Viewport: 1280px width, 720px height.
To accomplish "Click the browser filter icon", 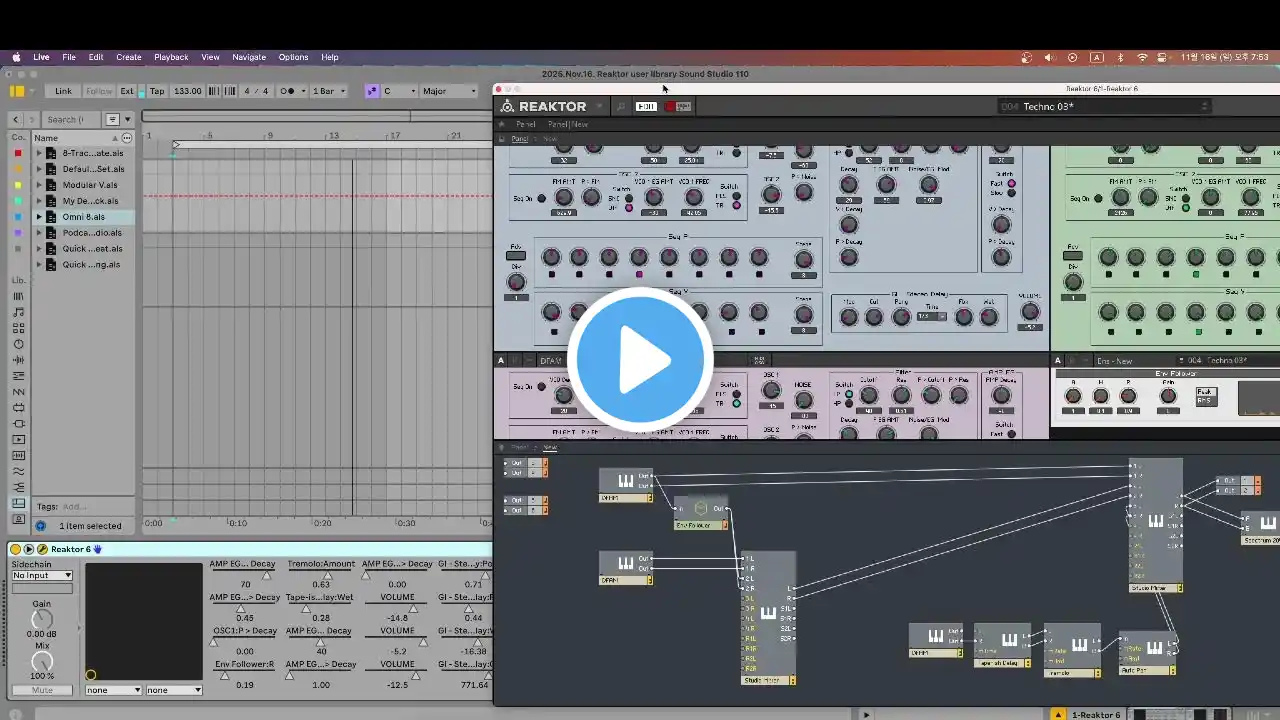I will (x=113, y=119).
